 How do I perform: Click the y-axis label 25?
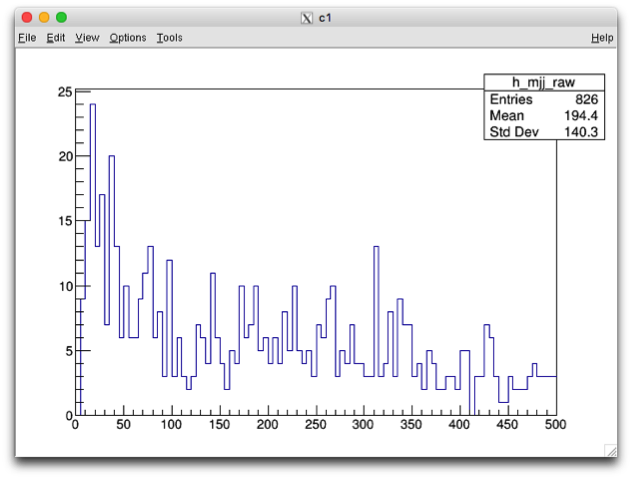(x=65, y=92)
